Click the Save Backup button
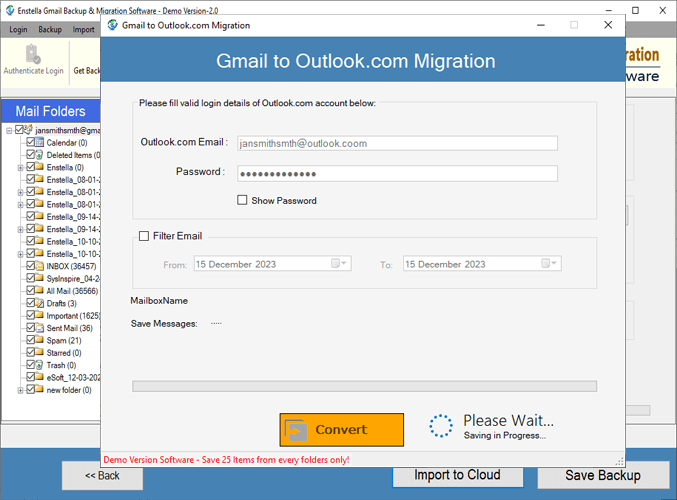677x500 pixels. pyautogui.click(x=602, y=475)
